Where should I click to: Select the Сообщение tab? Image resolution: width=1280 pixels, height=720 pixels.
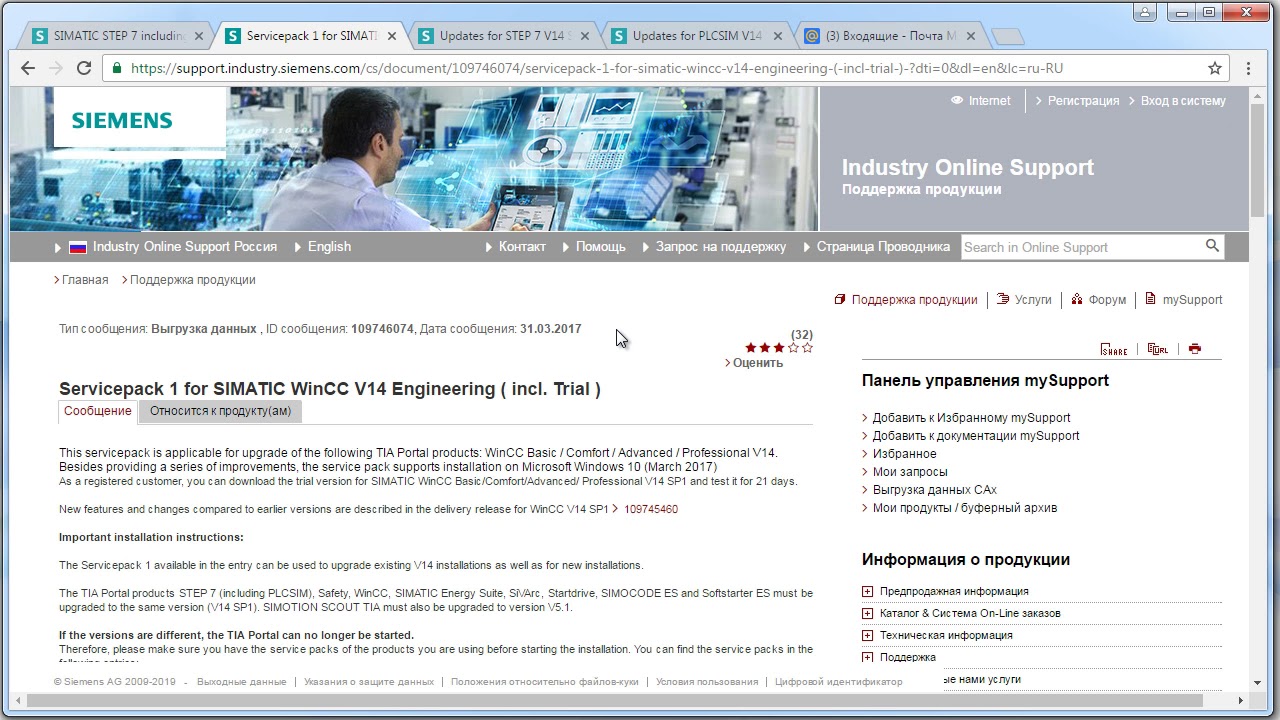click(97, 411)
